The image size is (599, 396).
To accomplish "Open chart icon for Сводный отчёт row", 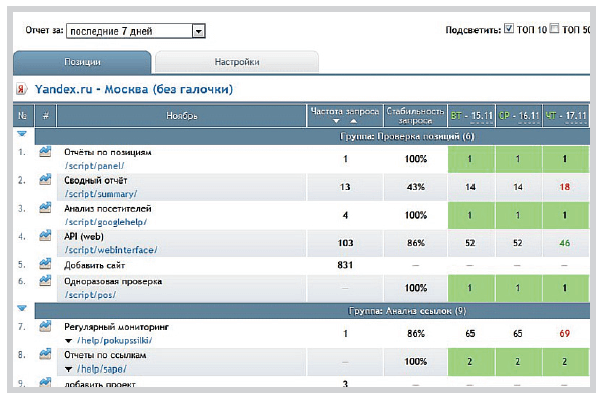I will click(x=45, y=179).
